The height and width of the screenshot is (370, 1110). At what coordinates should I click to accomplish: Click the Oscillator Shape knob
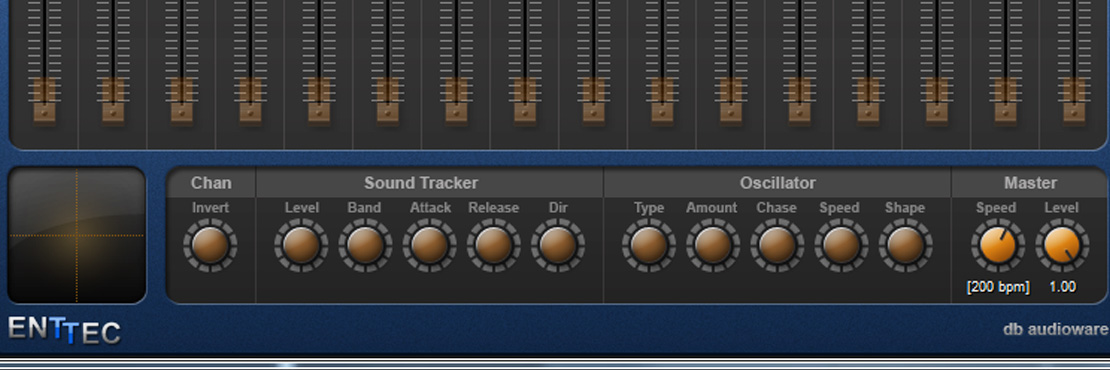point(905,245)
